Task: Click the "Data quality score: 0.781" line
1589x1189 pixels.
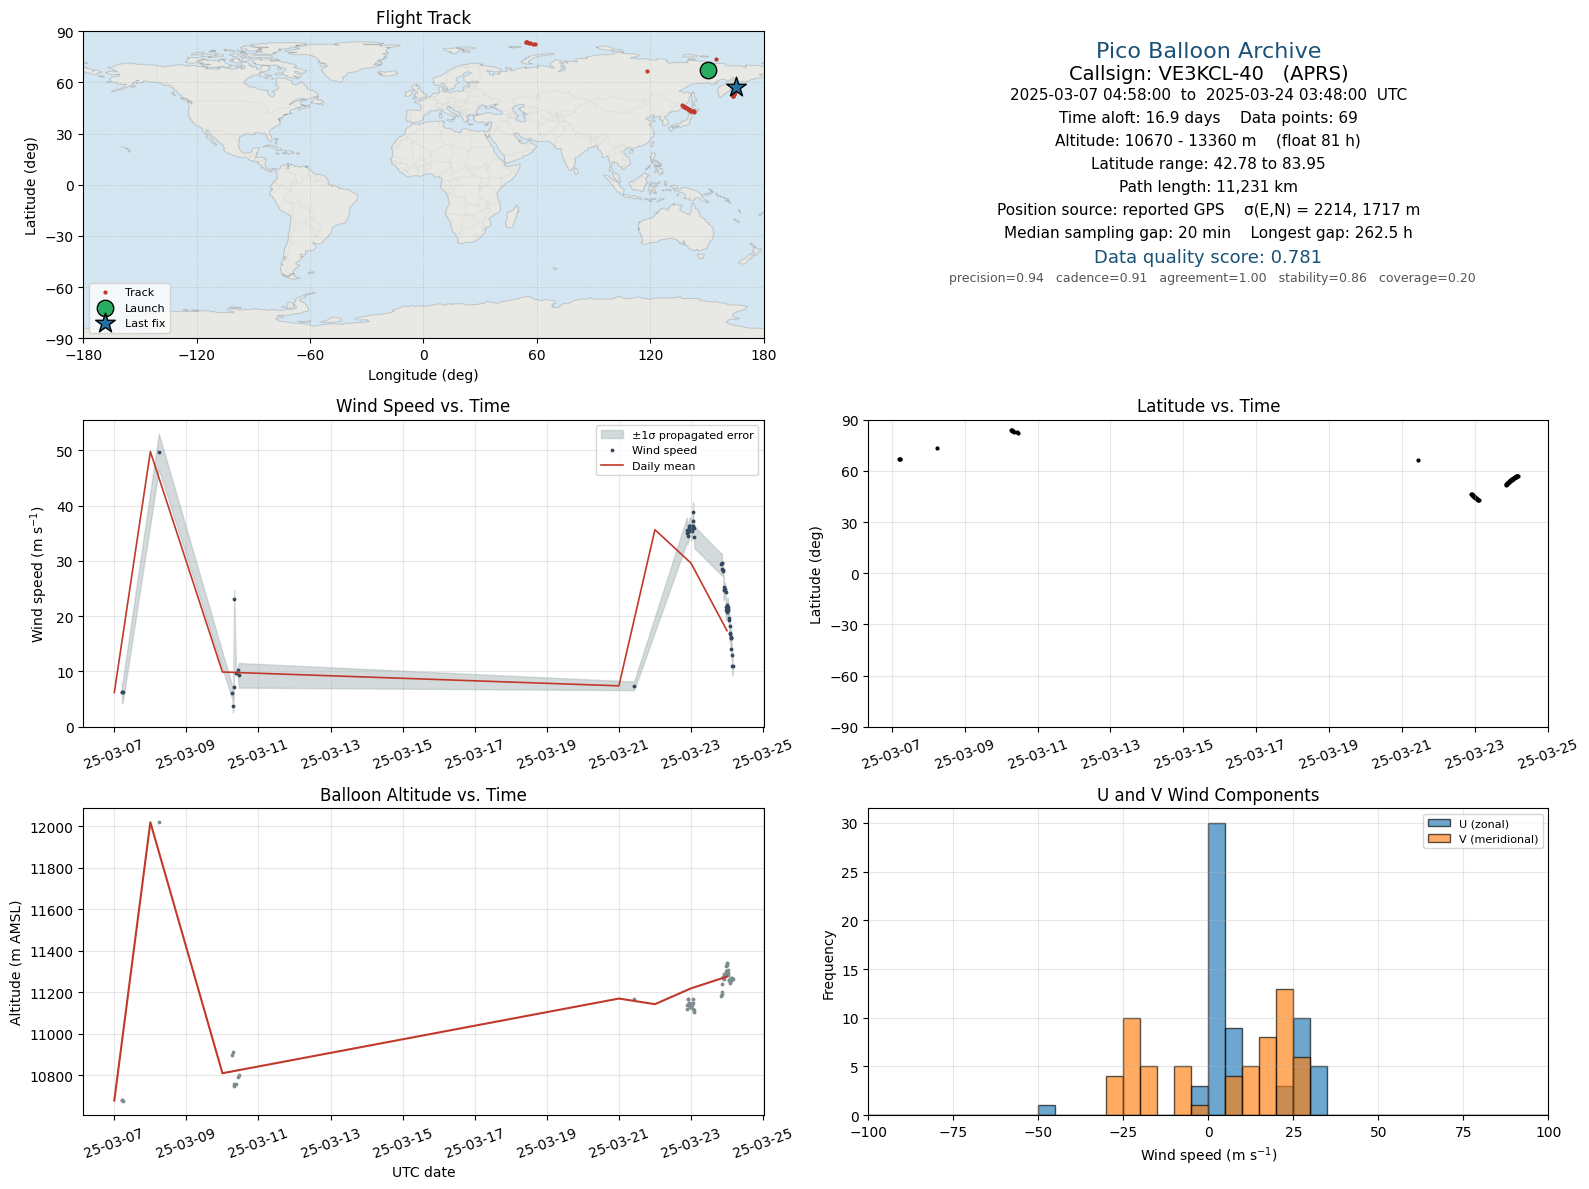Action: [x=1208, y=257]
